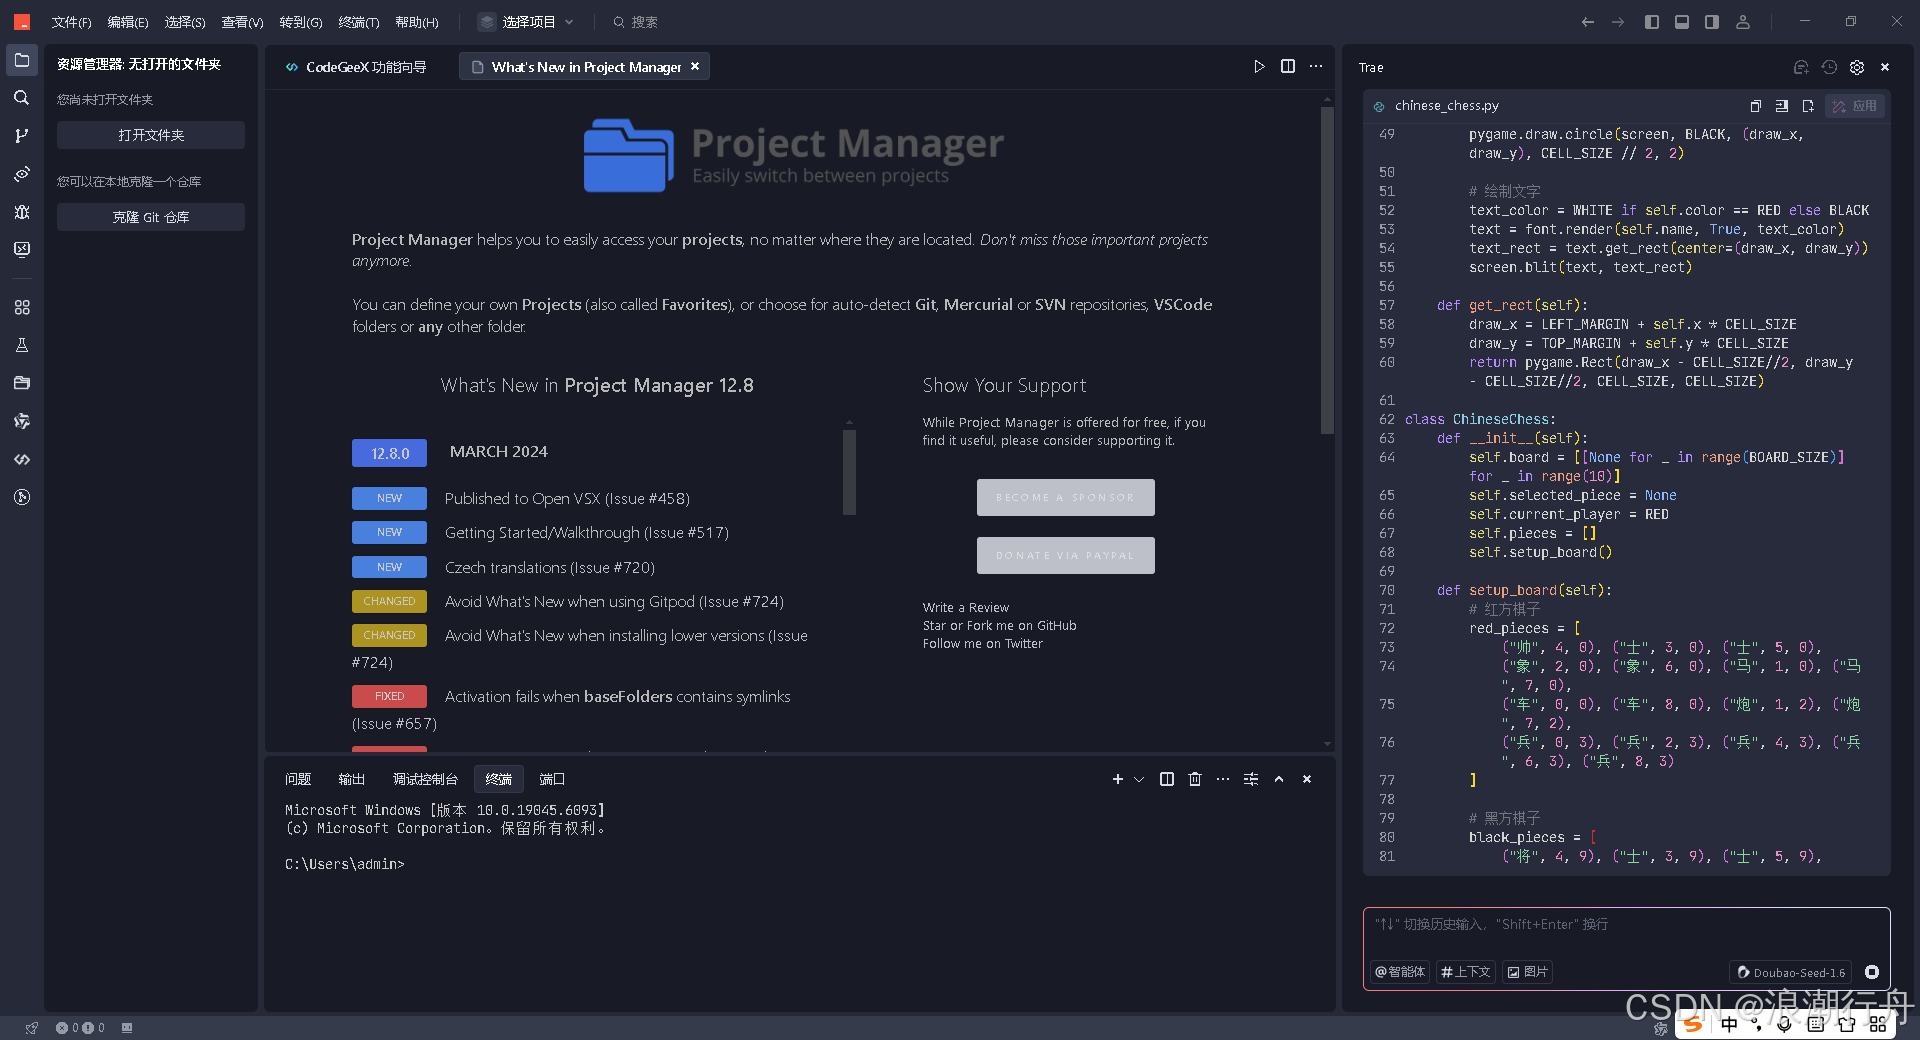Viewport: 1920px width, 1040px height.
Task: Create a new chat in Trae panel
Action: (x=1801, y=67)
